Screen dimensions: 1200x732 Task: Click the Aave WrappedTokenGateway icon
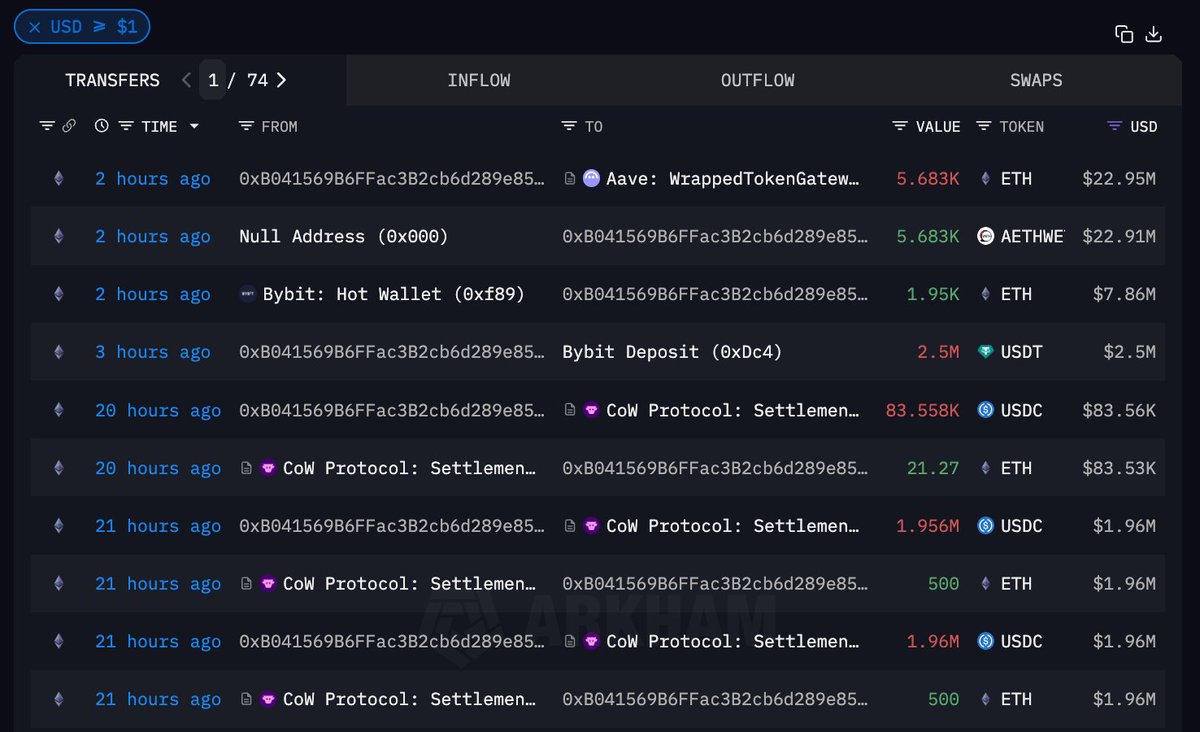tap(591, 179)
